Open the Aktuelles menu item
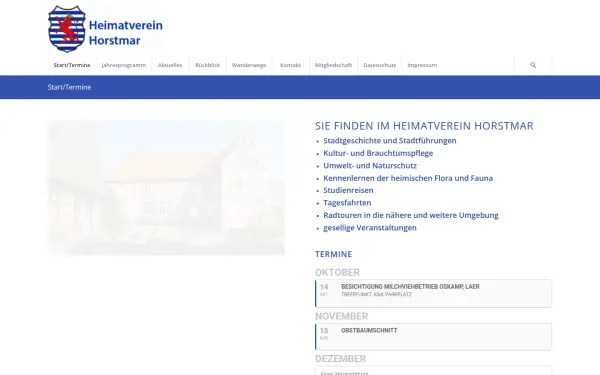 click(x=170, y=65)
